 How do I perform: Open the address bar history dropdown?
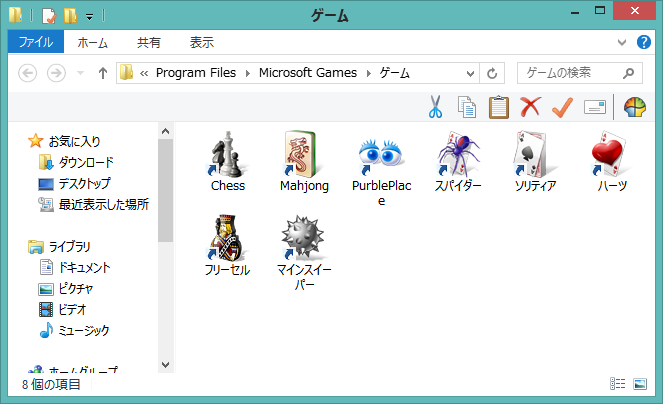point(470,74)
